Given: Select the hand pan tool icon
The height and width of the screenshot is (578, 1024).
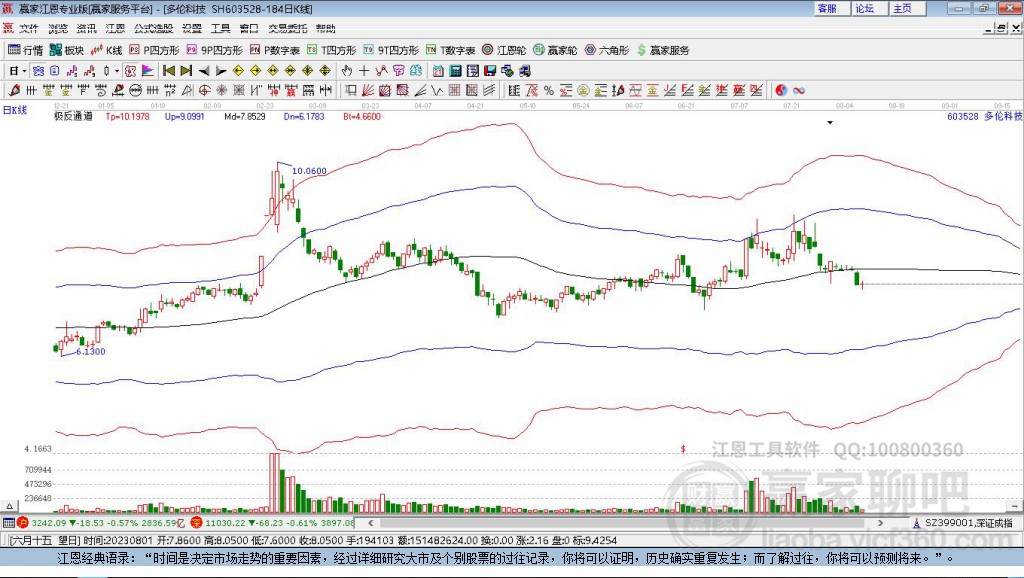Looking at the screenshot, I should click(x=347, y=71).
